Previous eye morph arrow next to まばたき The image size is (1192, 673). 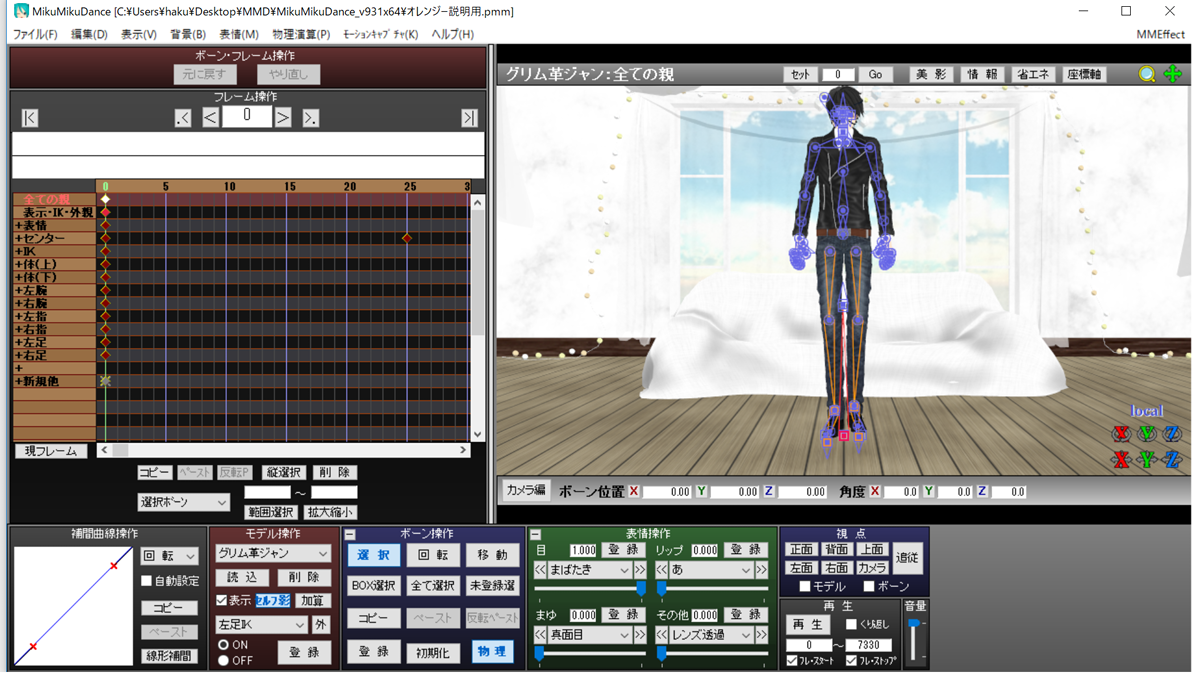[540, 570]
